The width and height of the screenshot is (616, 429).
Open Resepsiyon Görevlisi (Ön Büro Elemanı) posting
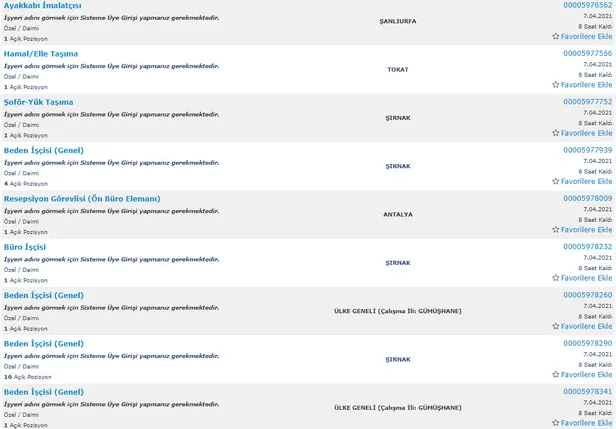tap(82, 199)
